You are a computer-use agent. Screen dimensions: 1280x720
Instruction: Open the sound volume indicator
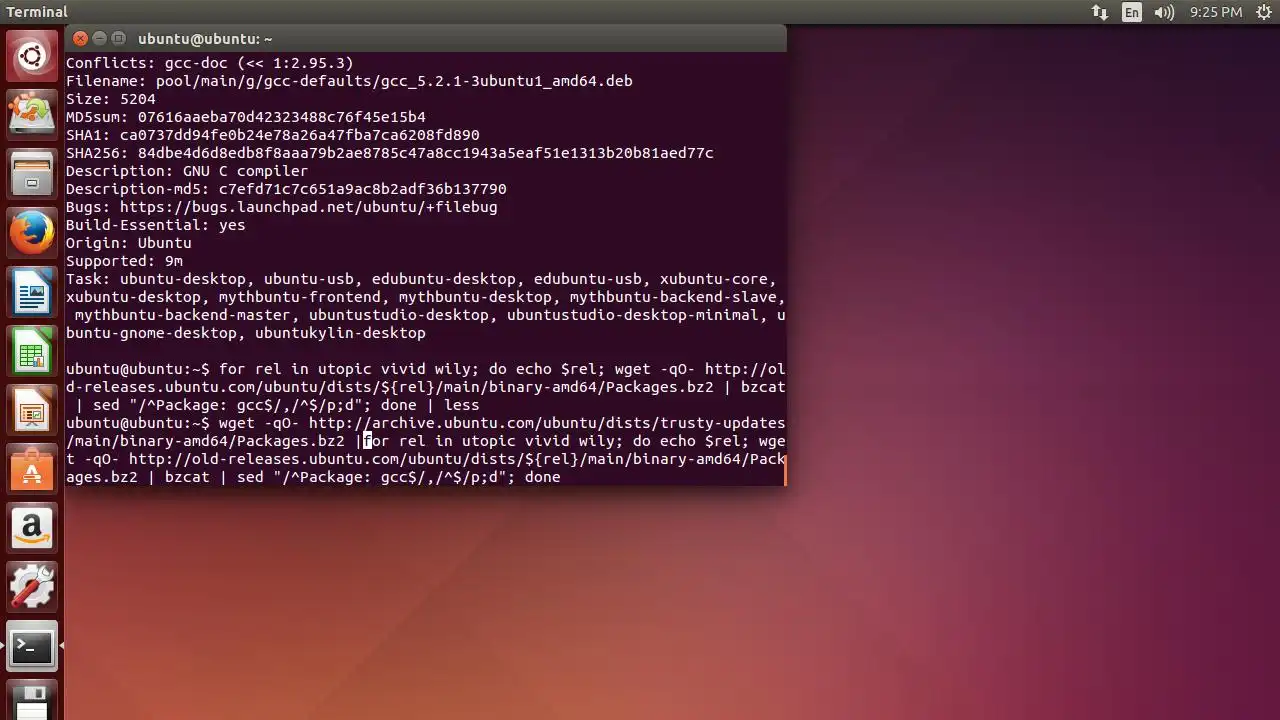point(1164,12)
